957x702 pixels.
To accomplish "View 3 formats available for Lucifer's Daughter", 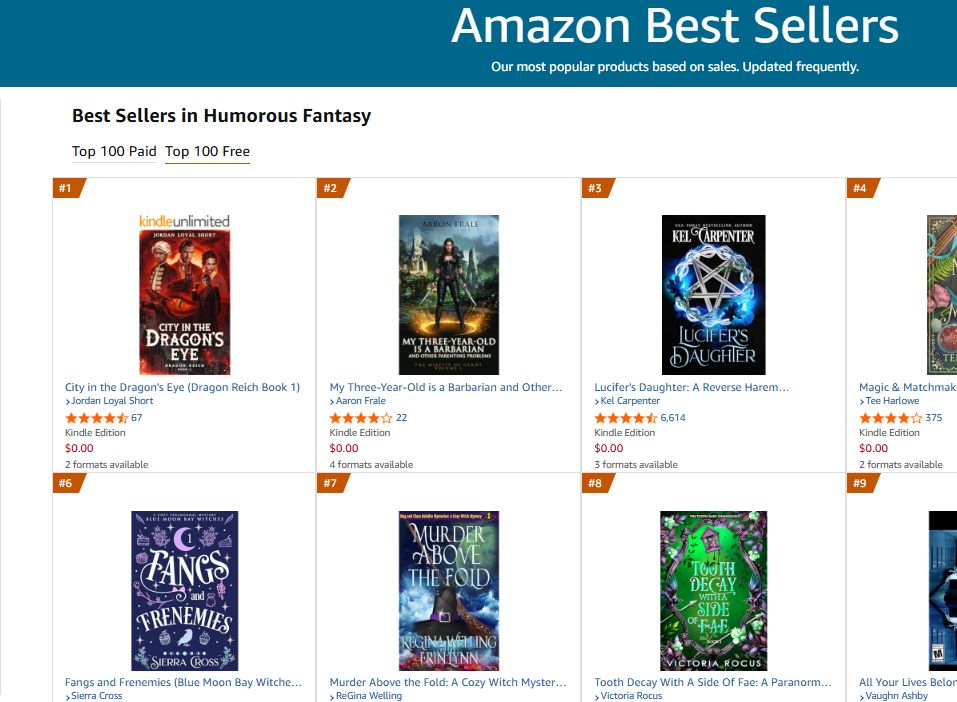I will tap(635, 464).
